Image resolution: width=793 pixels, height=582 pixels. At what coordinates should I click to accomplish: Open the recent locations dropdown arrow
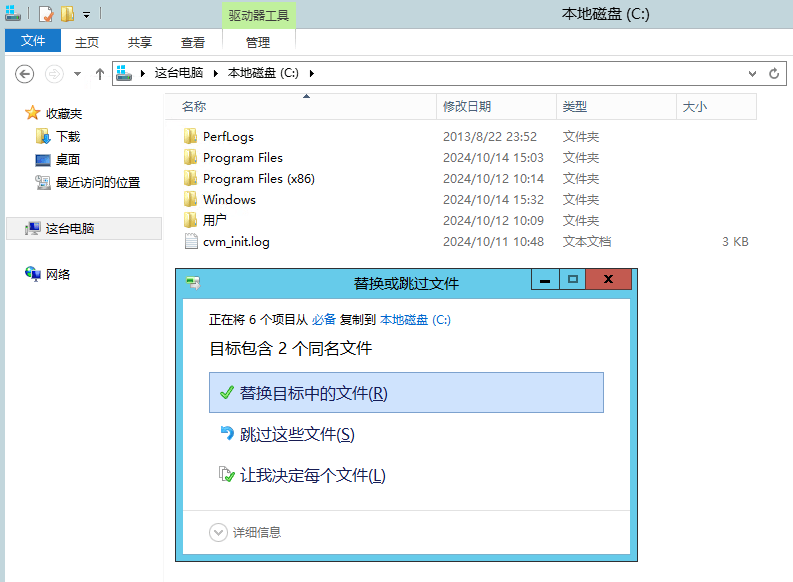[77, 74]
